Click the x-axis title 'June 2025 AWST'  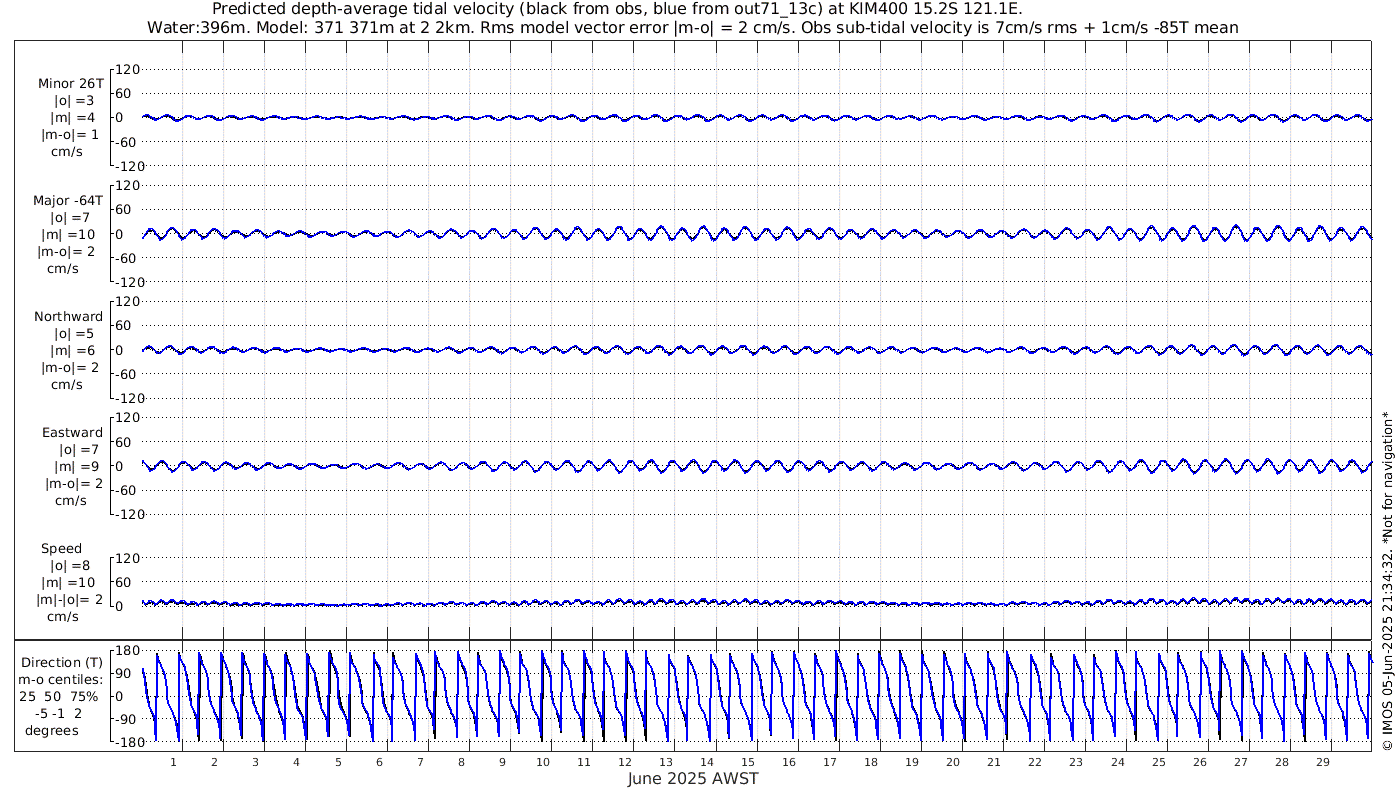pos(693,779)
